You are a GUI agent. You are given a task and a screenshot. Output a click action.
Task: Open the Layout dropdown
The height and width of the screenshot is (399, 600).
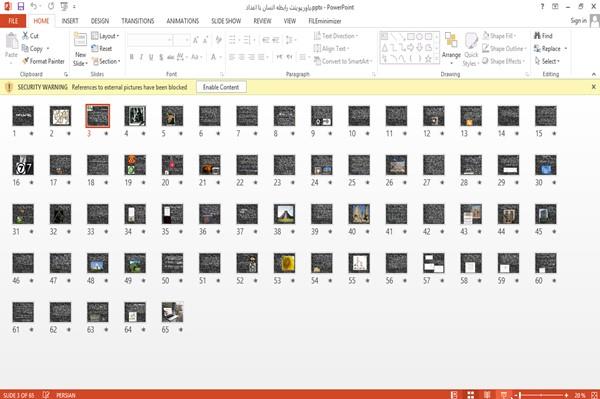pos(105,36)
